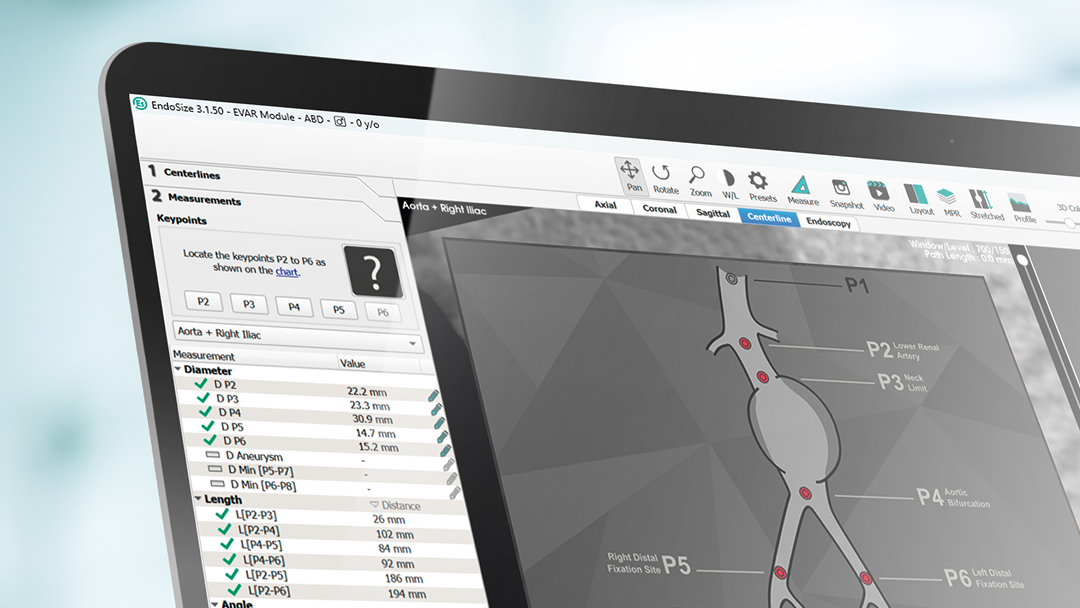Click the EndoSize logo in title bar
The image size is (1080, 608).
(x=141, y=104)
